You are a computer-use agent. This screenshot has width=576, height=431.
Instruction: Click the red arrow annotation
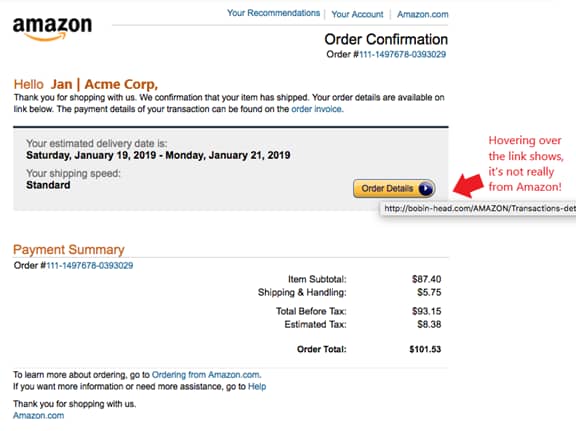pos(468,185)
